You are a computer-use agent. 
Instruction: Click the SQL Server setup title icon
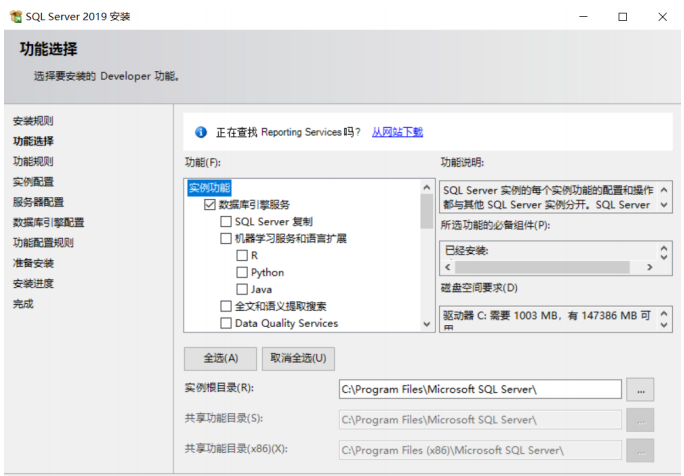pos(16,17)
